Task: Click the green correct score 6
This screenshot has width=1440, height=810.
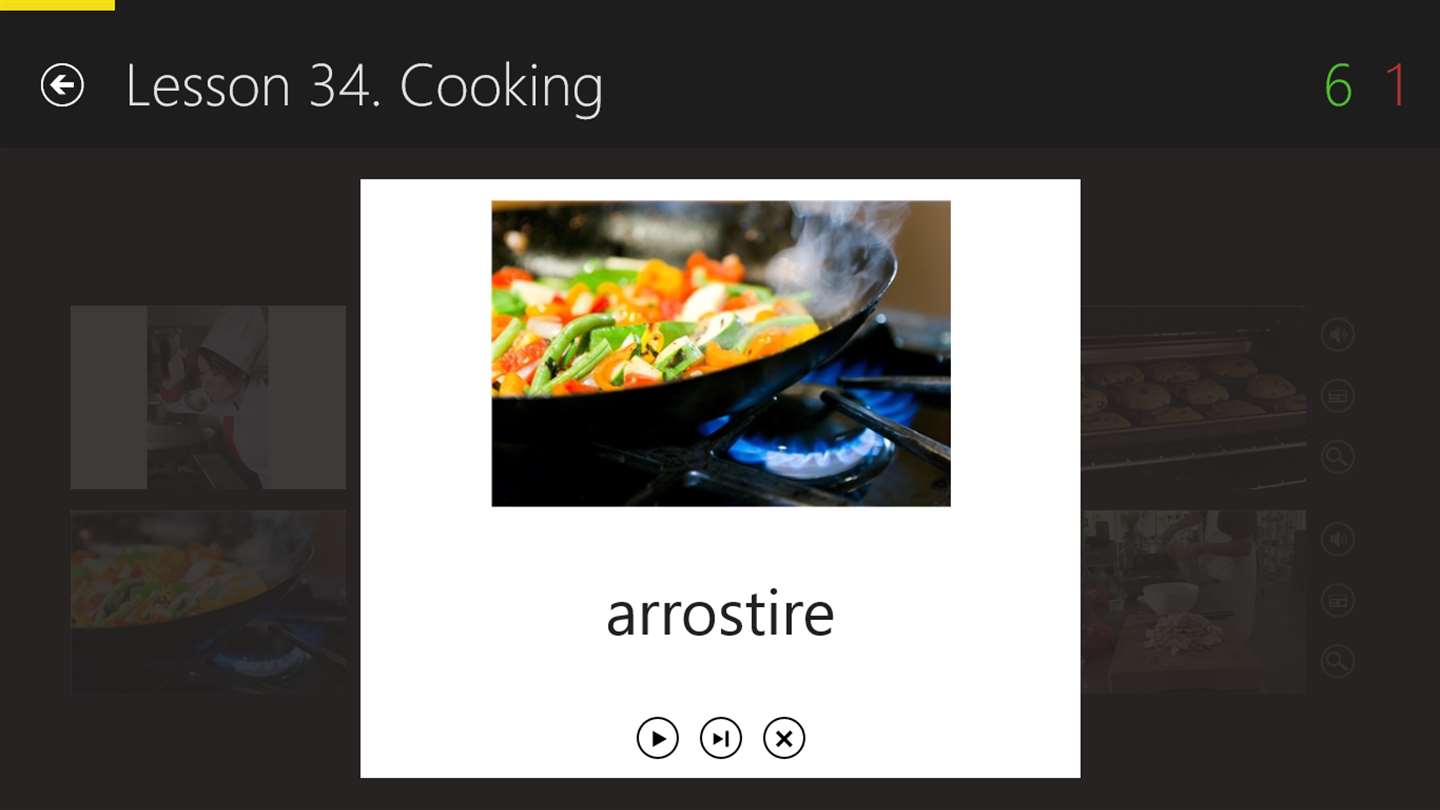Action: tap(1338, 86)
